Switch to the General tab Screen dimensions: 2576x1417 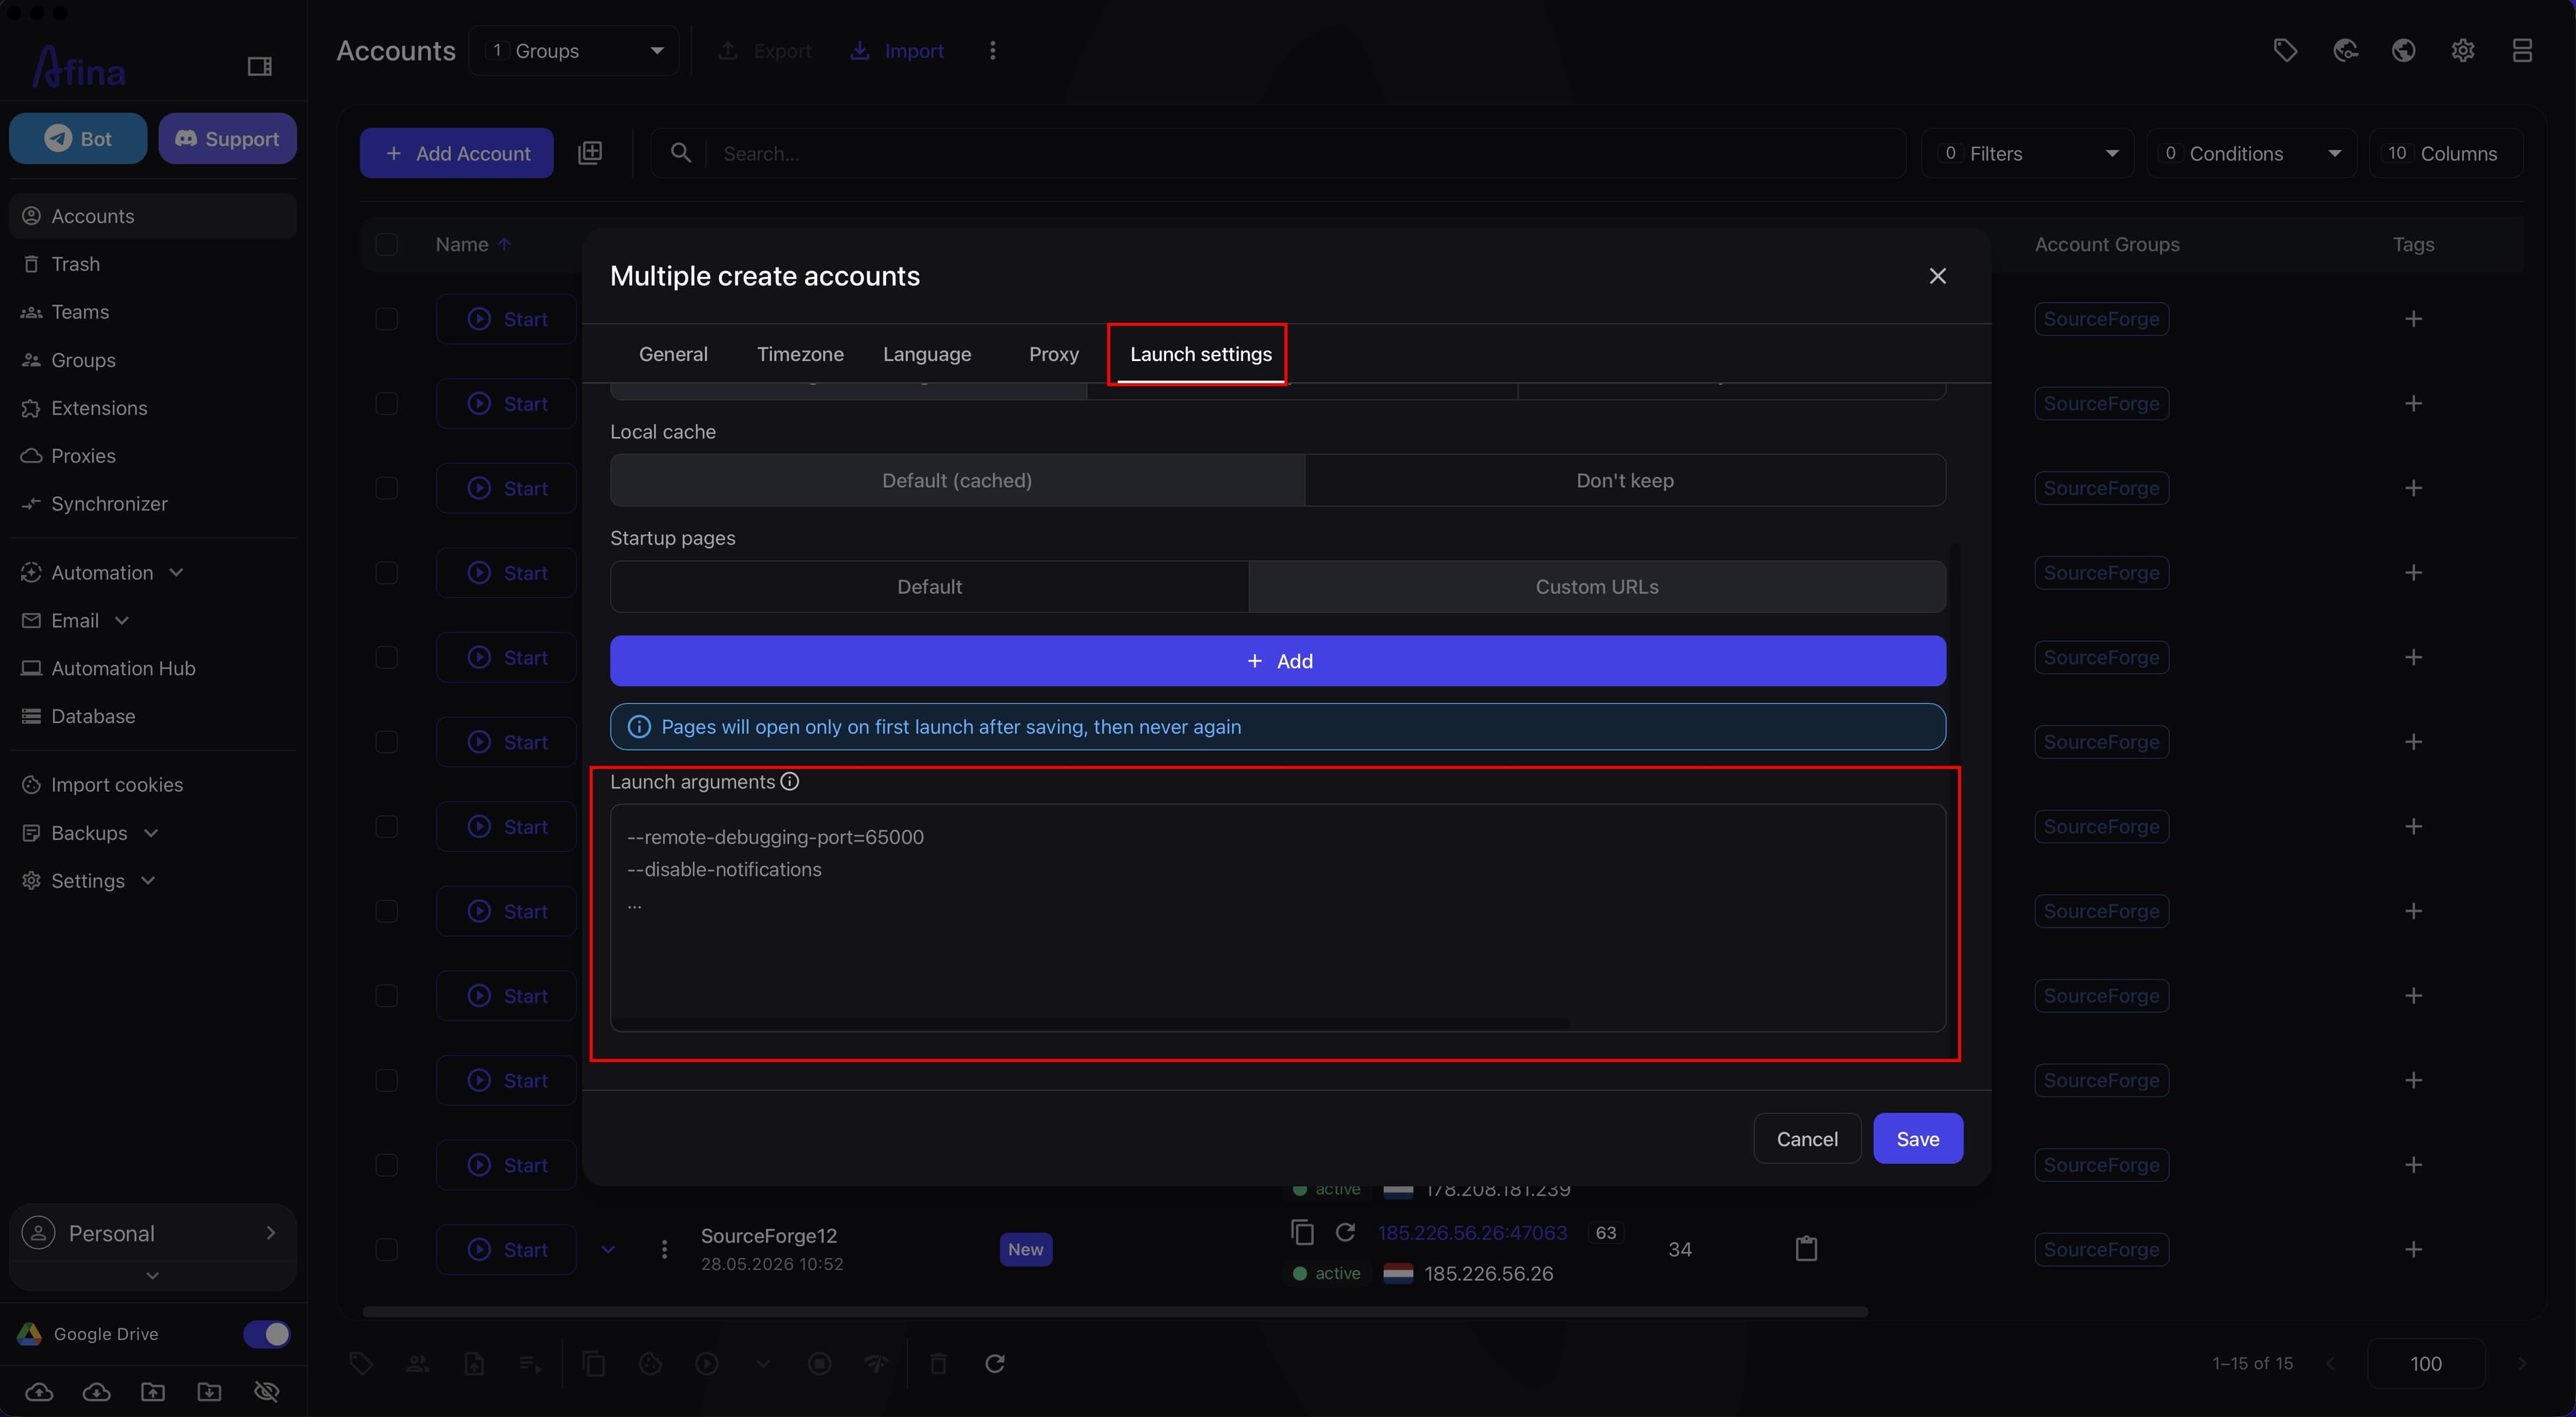673,354
